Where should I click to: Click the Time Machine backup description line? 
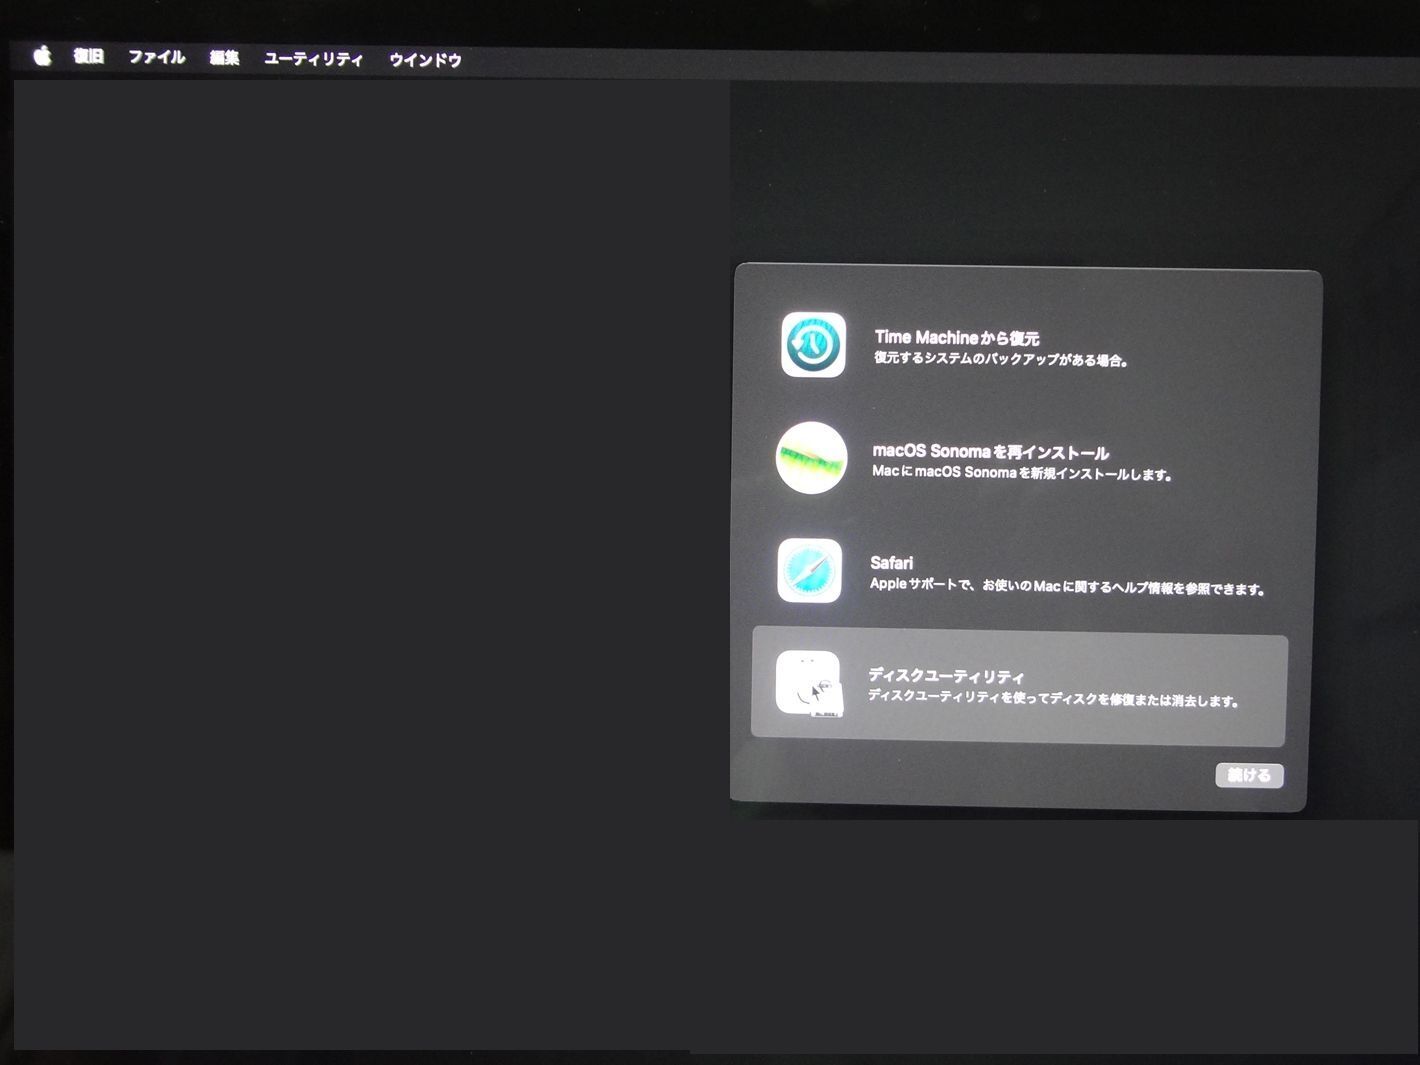[x=1001, y=359]
